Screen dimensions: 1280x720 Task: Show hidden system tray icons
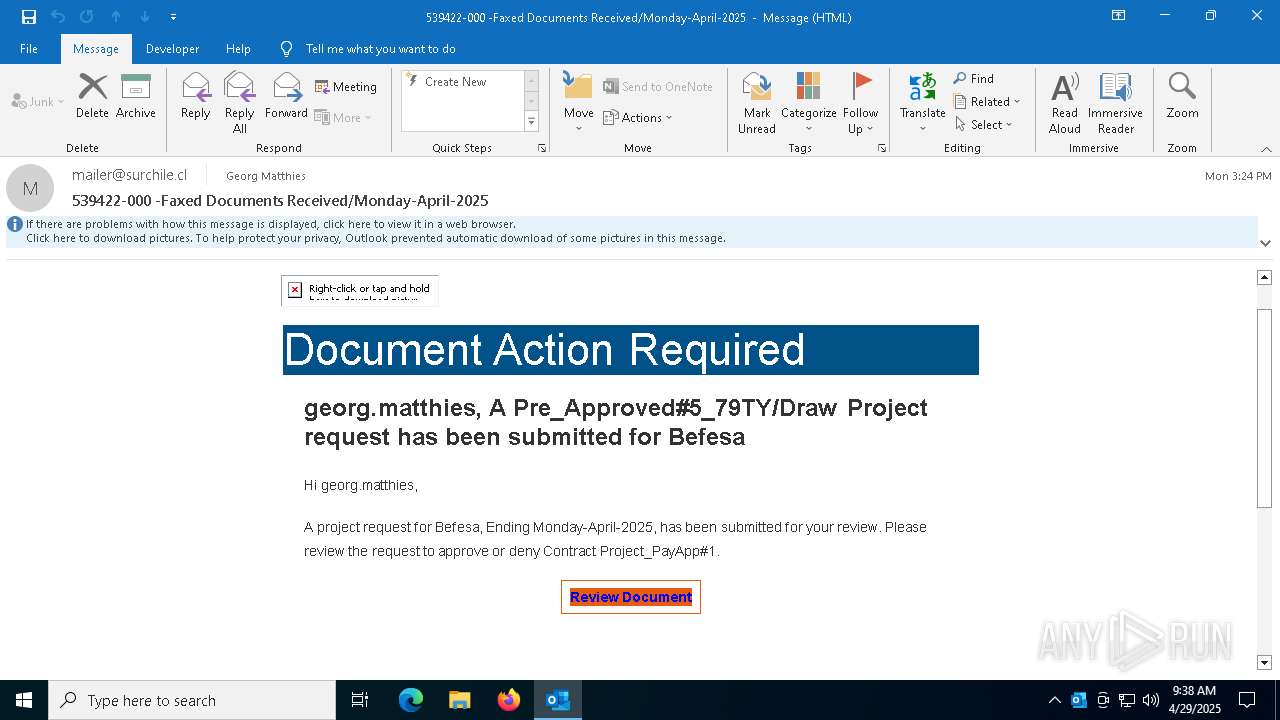click(x=1055, y=700)
